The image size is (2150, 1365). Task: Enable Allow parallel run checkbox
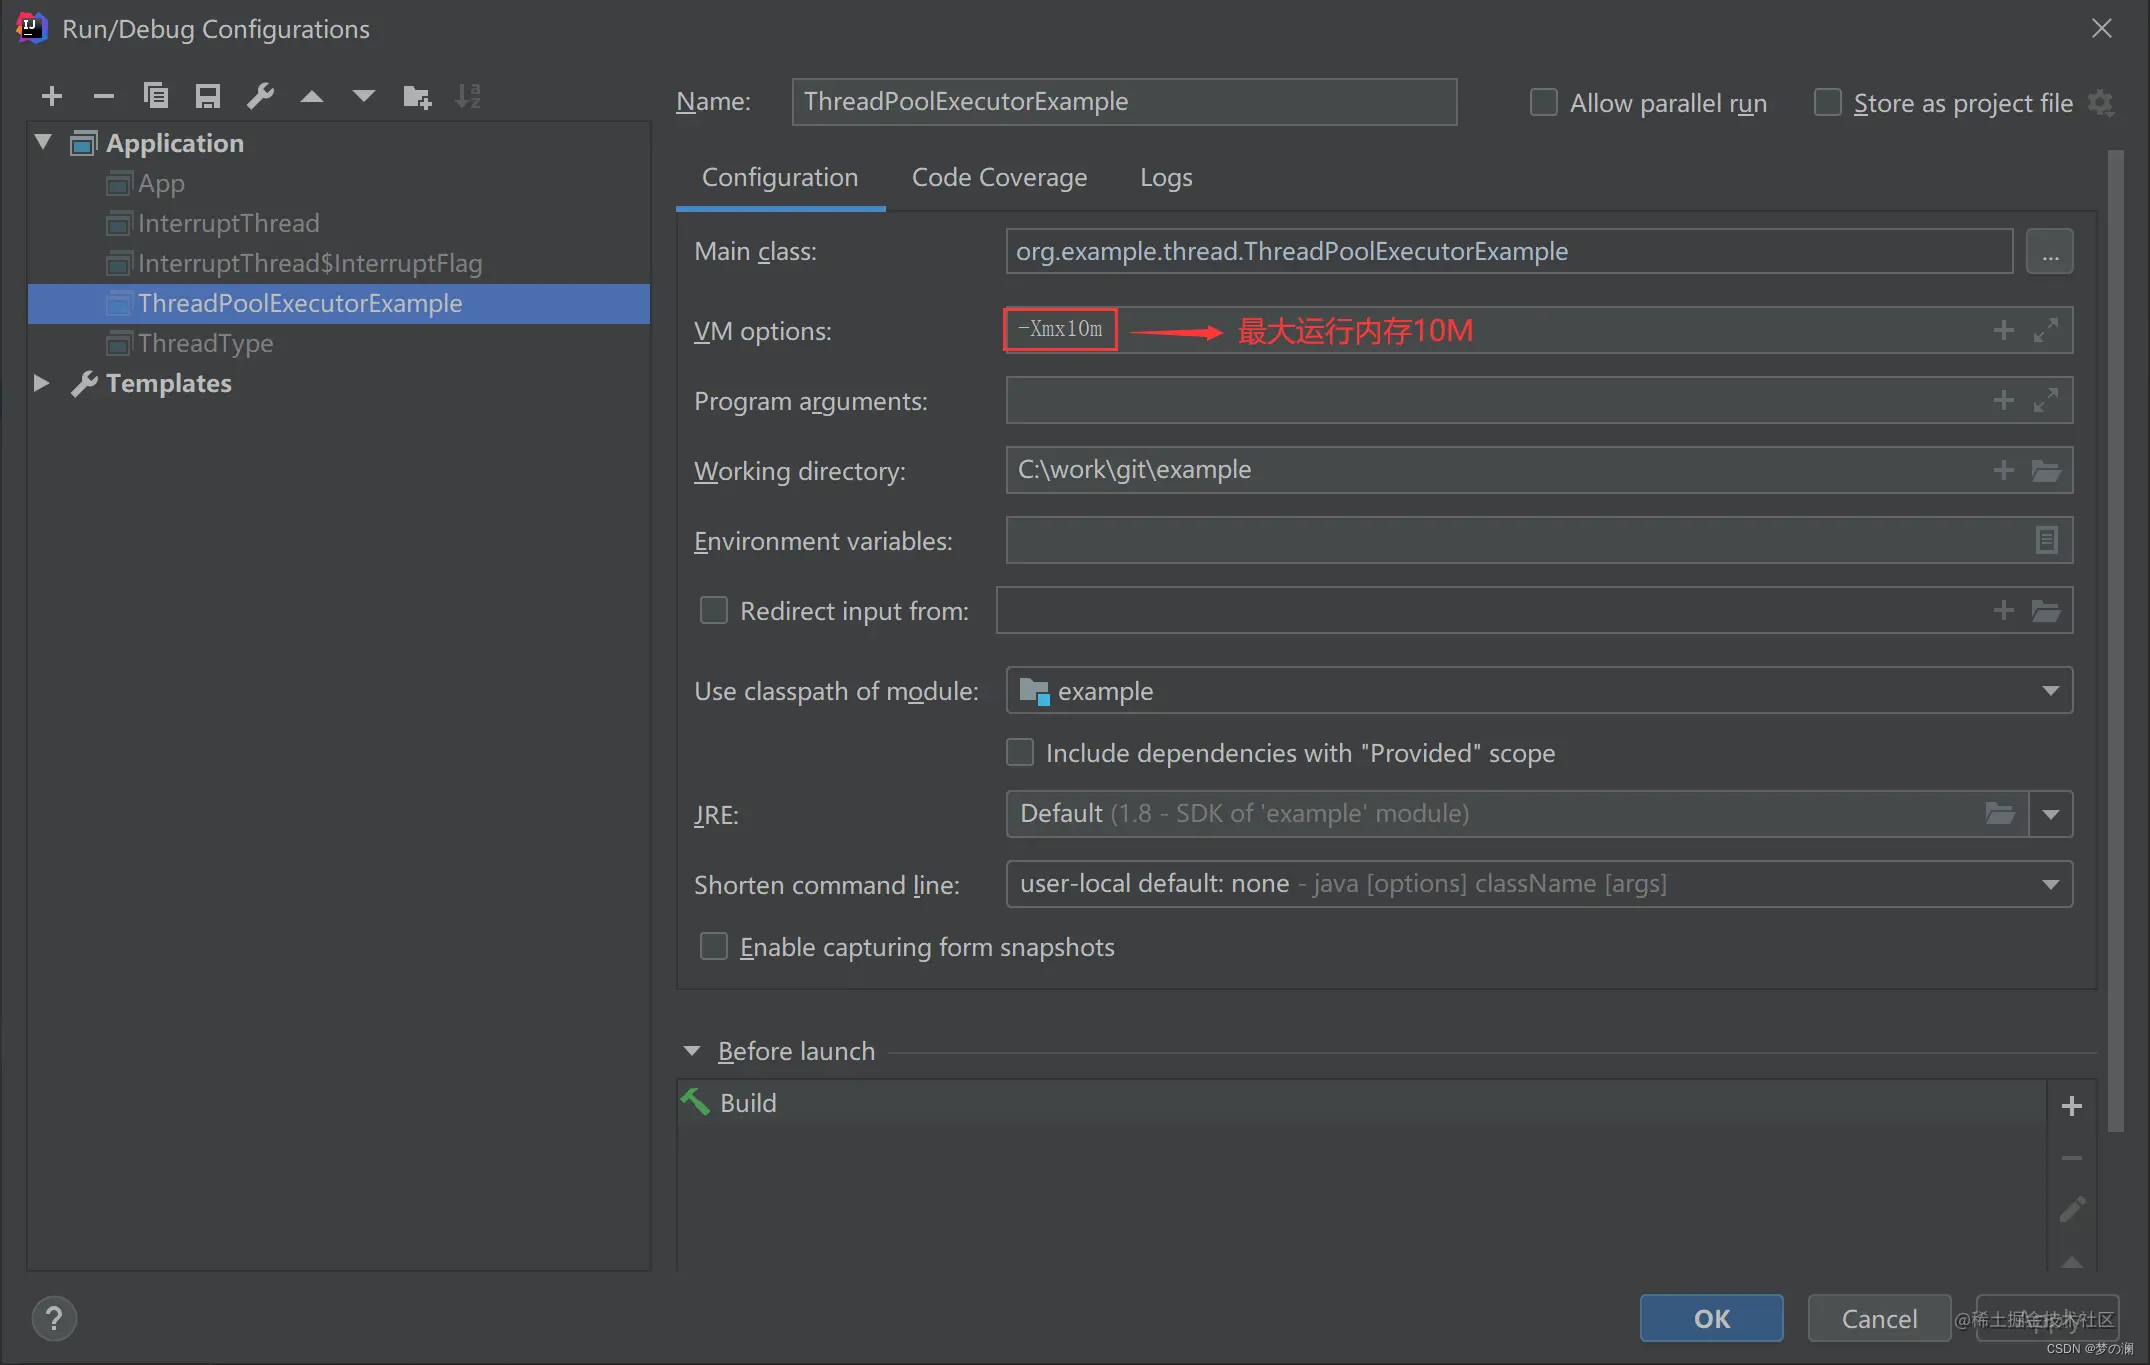click(1544, 102)
